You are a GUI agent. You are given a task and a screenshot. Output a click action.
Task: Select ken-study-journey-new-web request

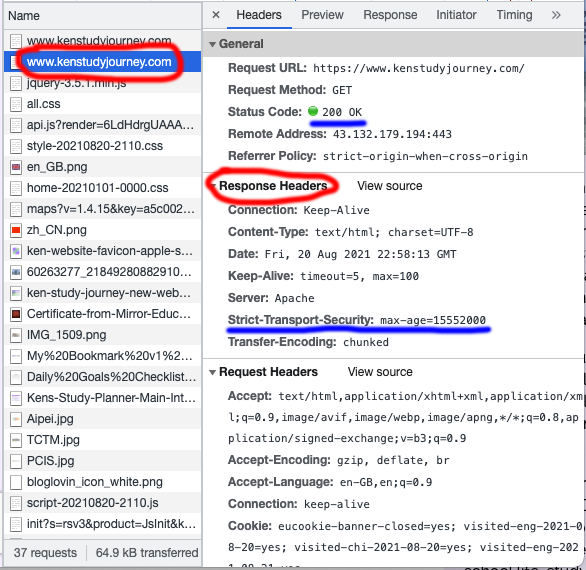pyautogui.click(x=103, y=293)
